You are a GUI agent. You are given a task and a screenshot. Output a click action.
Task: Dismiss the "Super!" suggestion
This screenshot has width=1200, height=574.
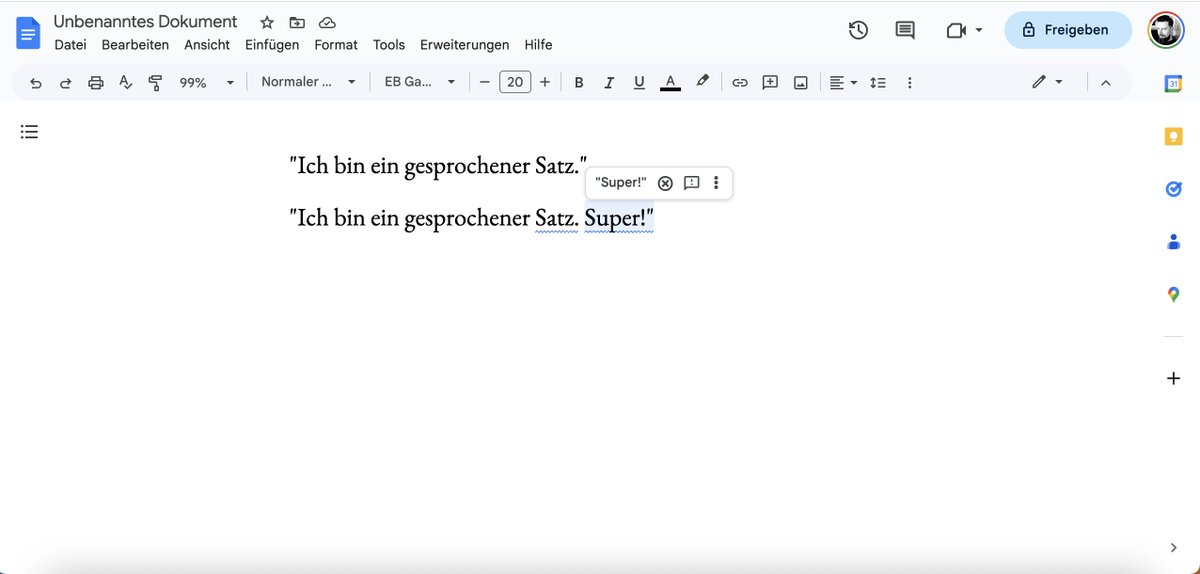tap(665, 183)
